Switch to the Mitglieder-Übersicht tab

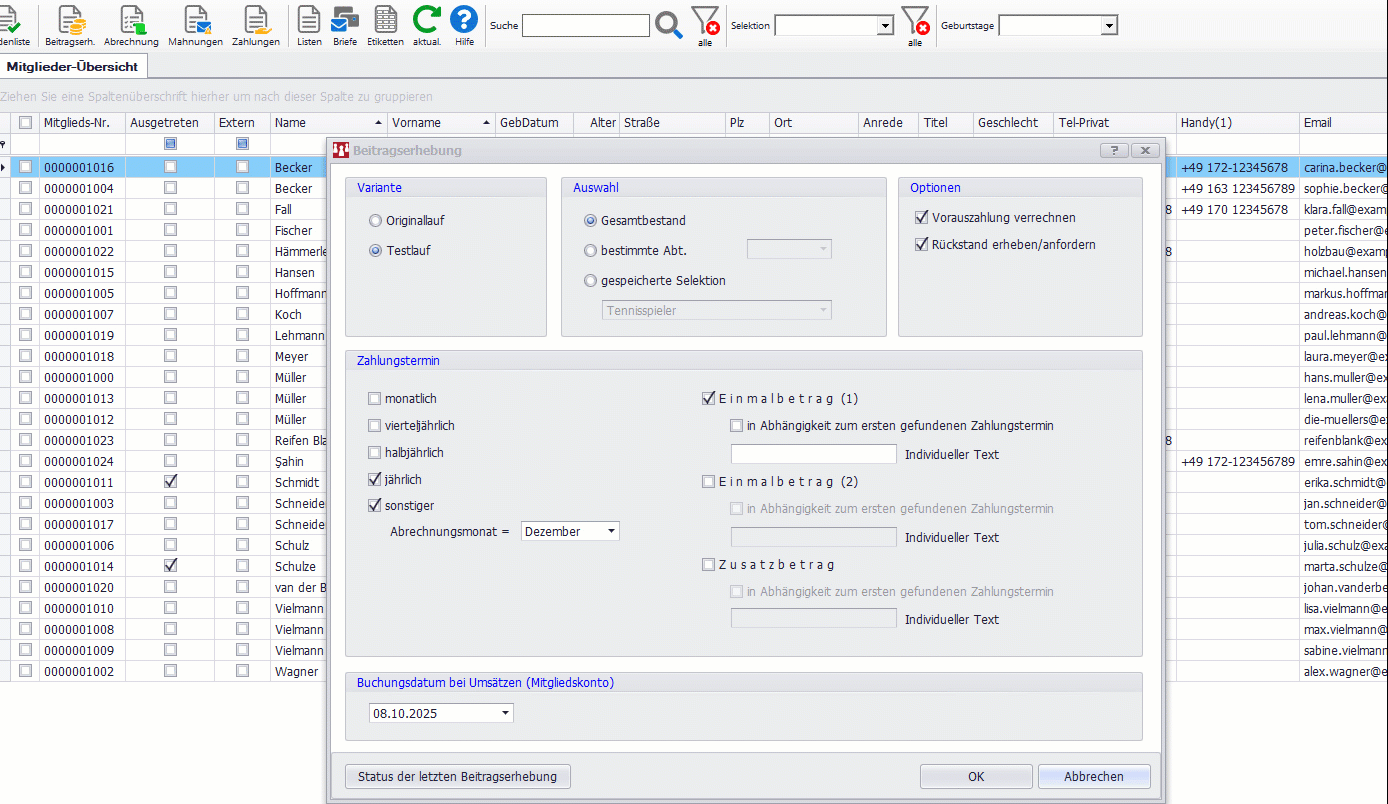point(72,66)
